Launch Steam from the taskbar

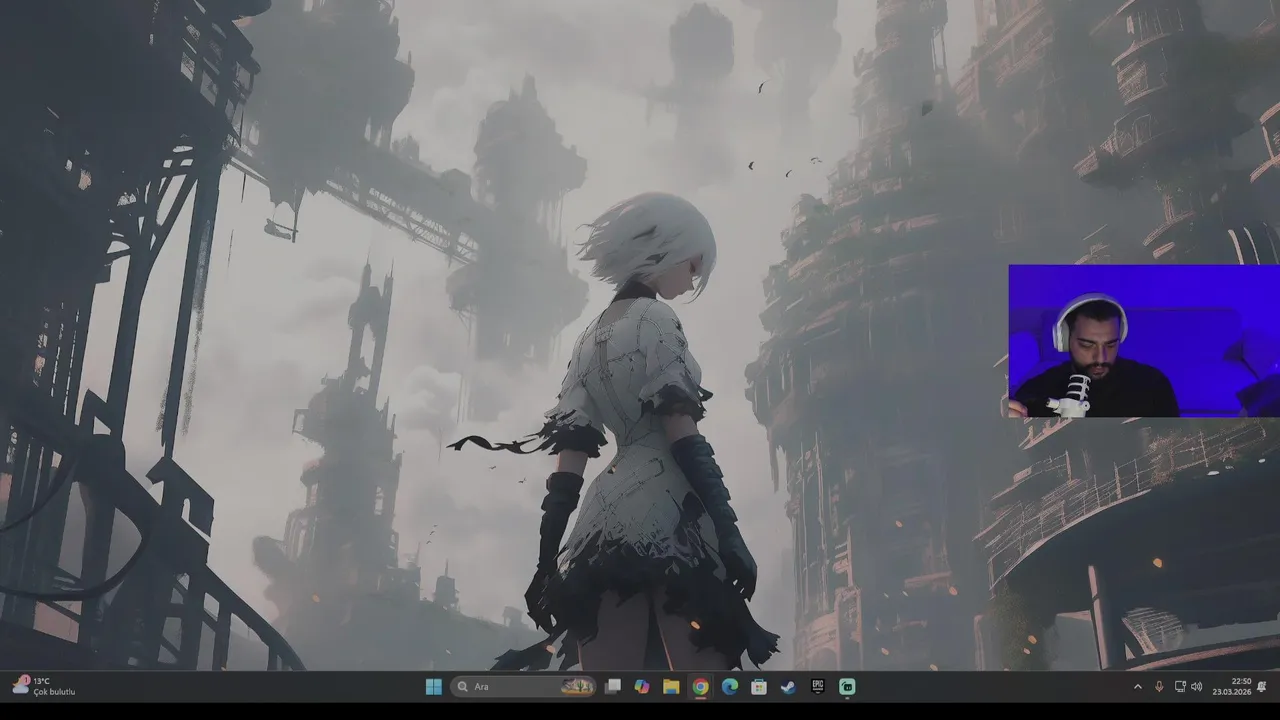(x=788, y=686)
